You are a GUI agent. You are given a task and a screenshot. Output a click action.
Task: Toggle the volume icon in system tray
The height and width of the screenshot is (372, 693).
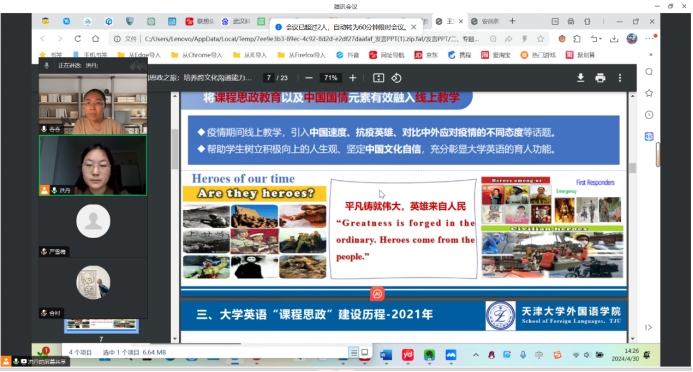coord(586,355)
